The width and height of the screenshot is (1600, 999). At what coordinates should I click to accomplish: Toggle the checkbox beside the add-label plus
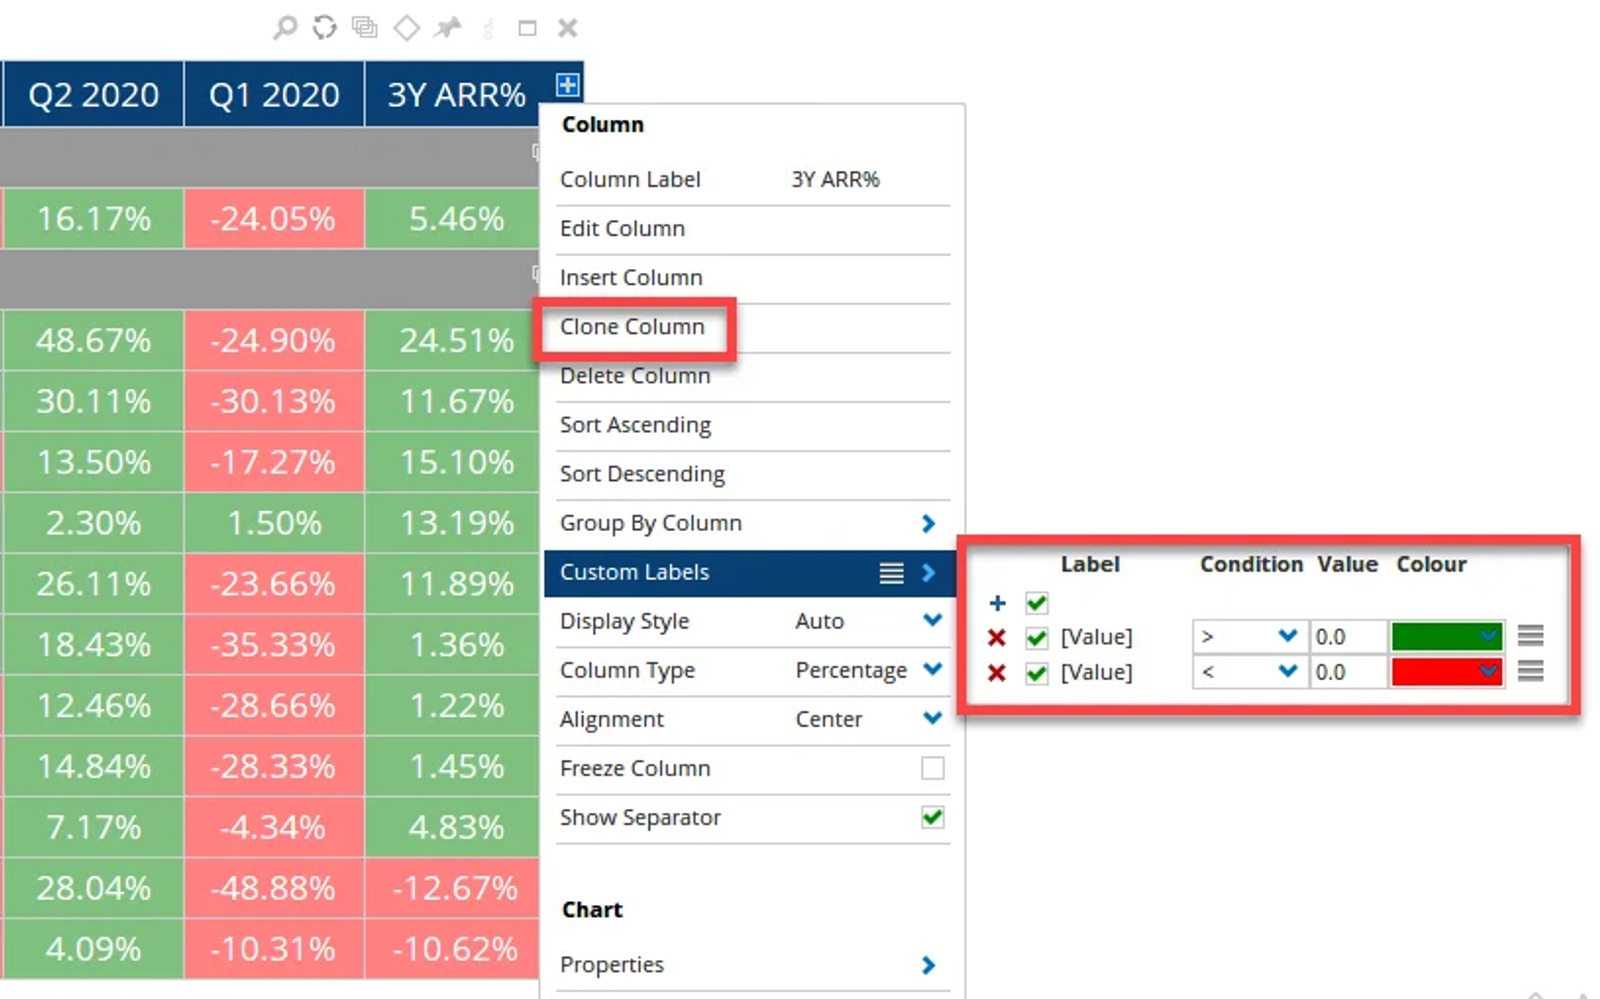click(x=1037, y=603)
